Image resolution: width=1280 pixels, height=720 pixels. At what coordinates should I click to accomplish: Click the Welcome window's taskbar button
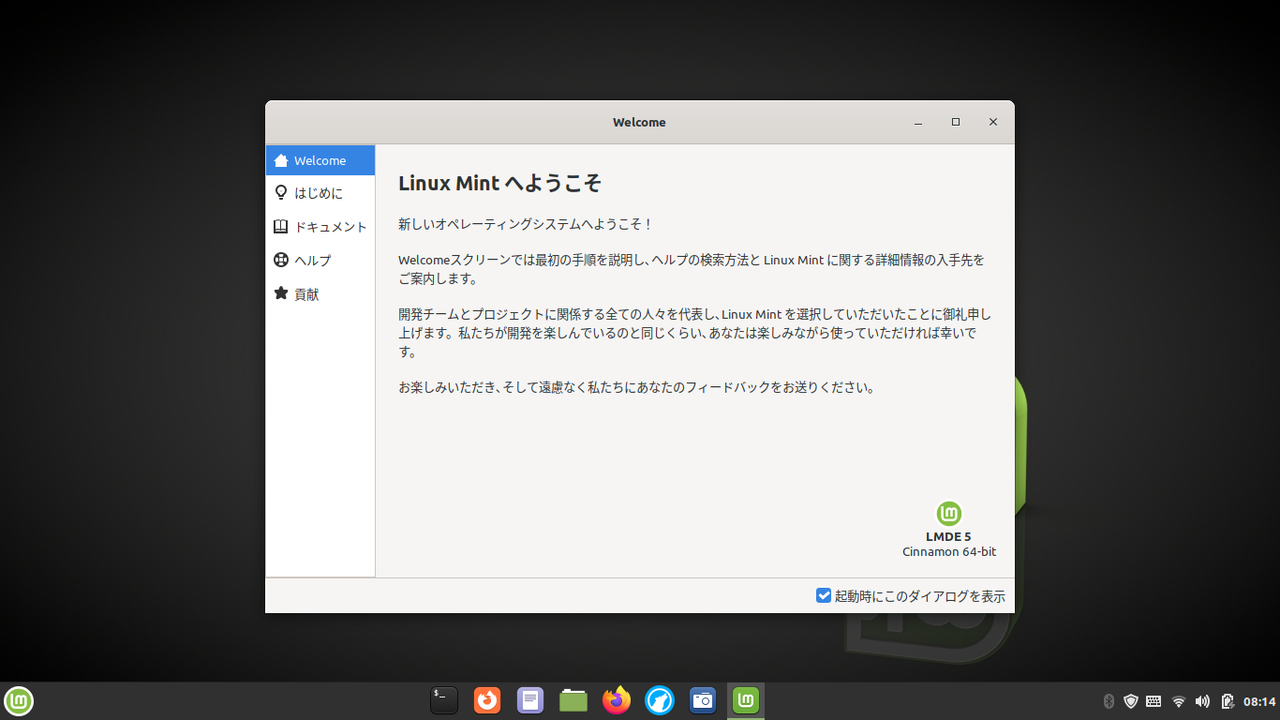pyautogui.click(x=745, y=701)
